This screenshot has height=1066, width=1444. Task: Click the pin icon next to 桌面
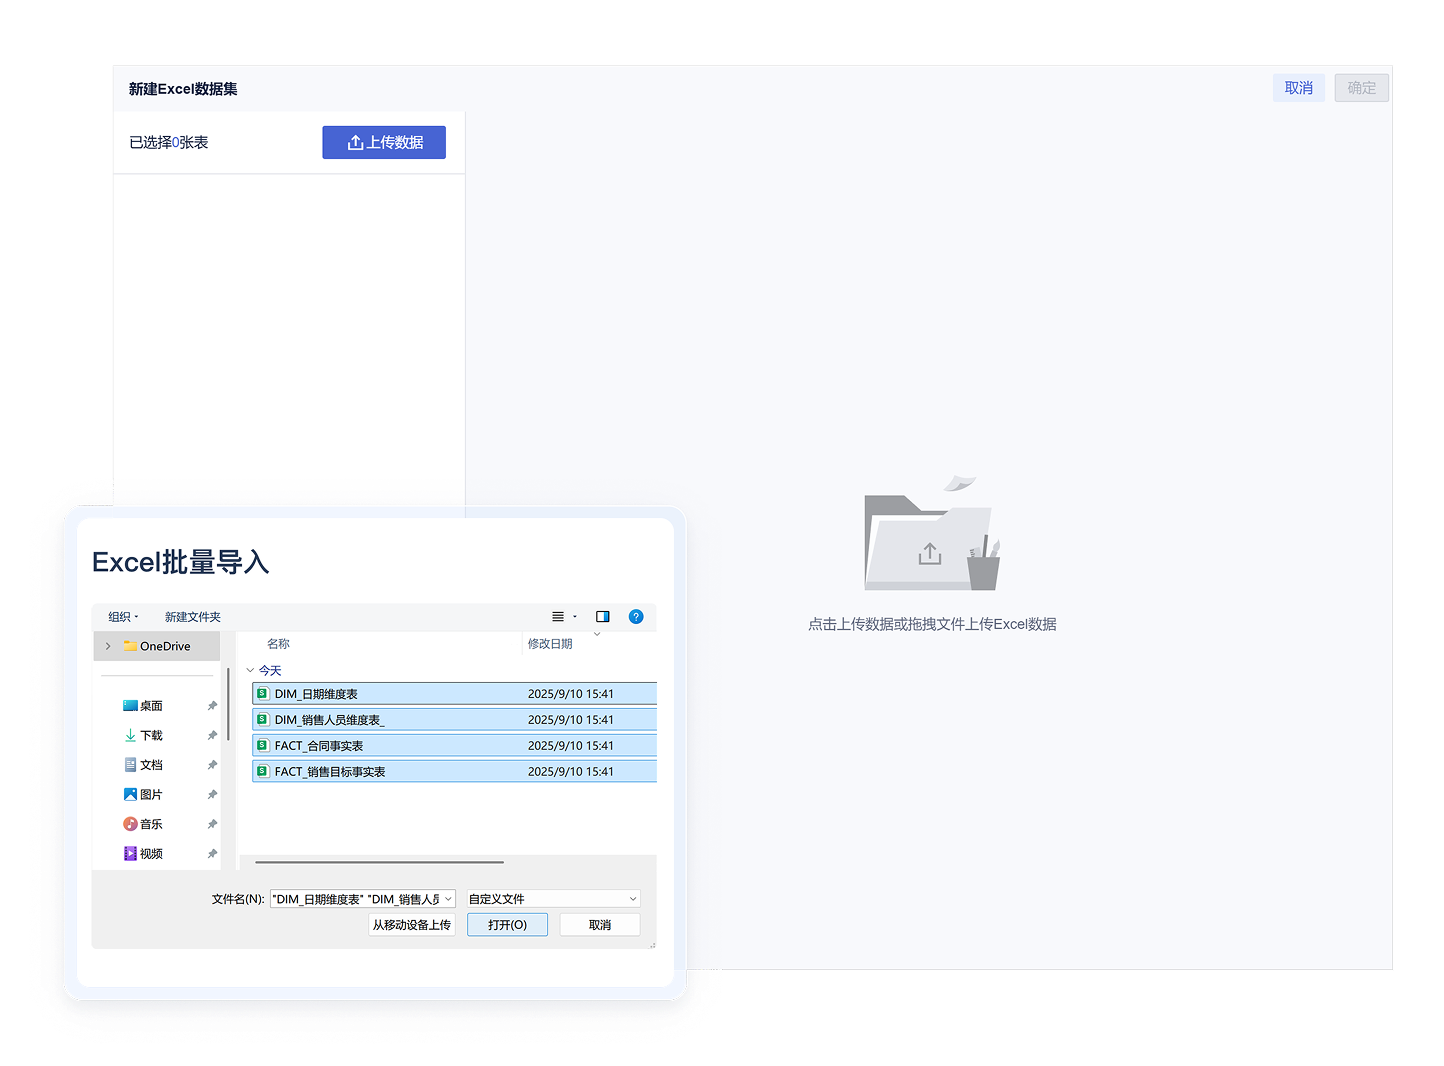tap(212, 706)
